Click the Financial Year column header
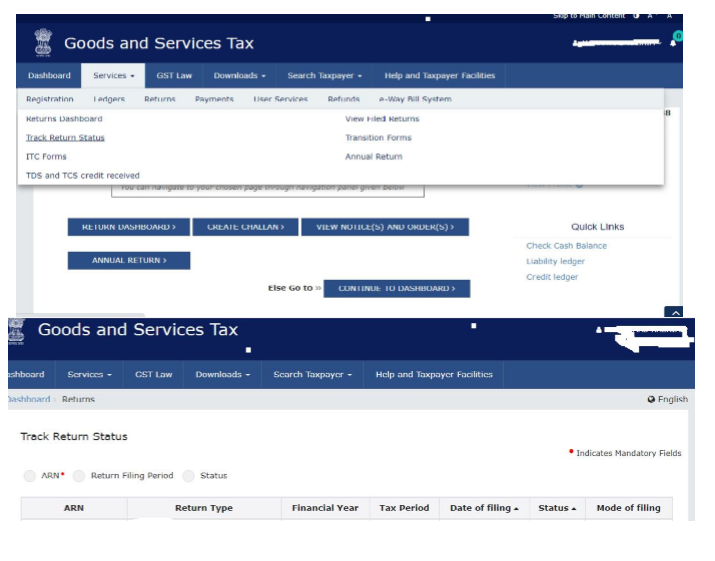 tap(325, 508)
